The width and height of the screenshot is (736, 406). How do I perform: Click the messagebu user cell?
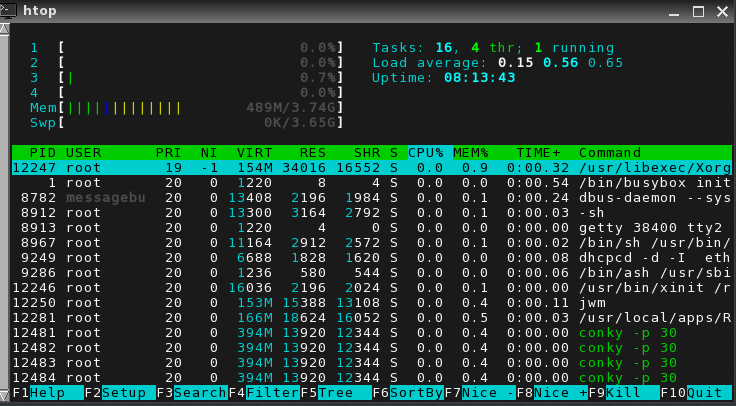coord(106,198)
